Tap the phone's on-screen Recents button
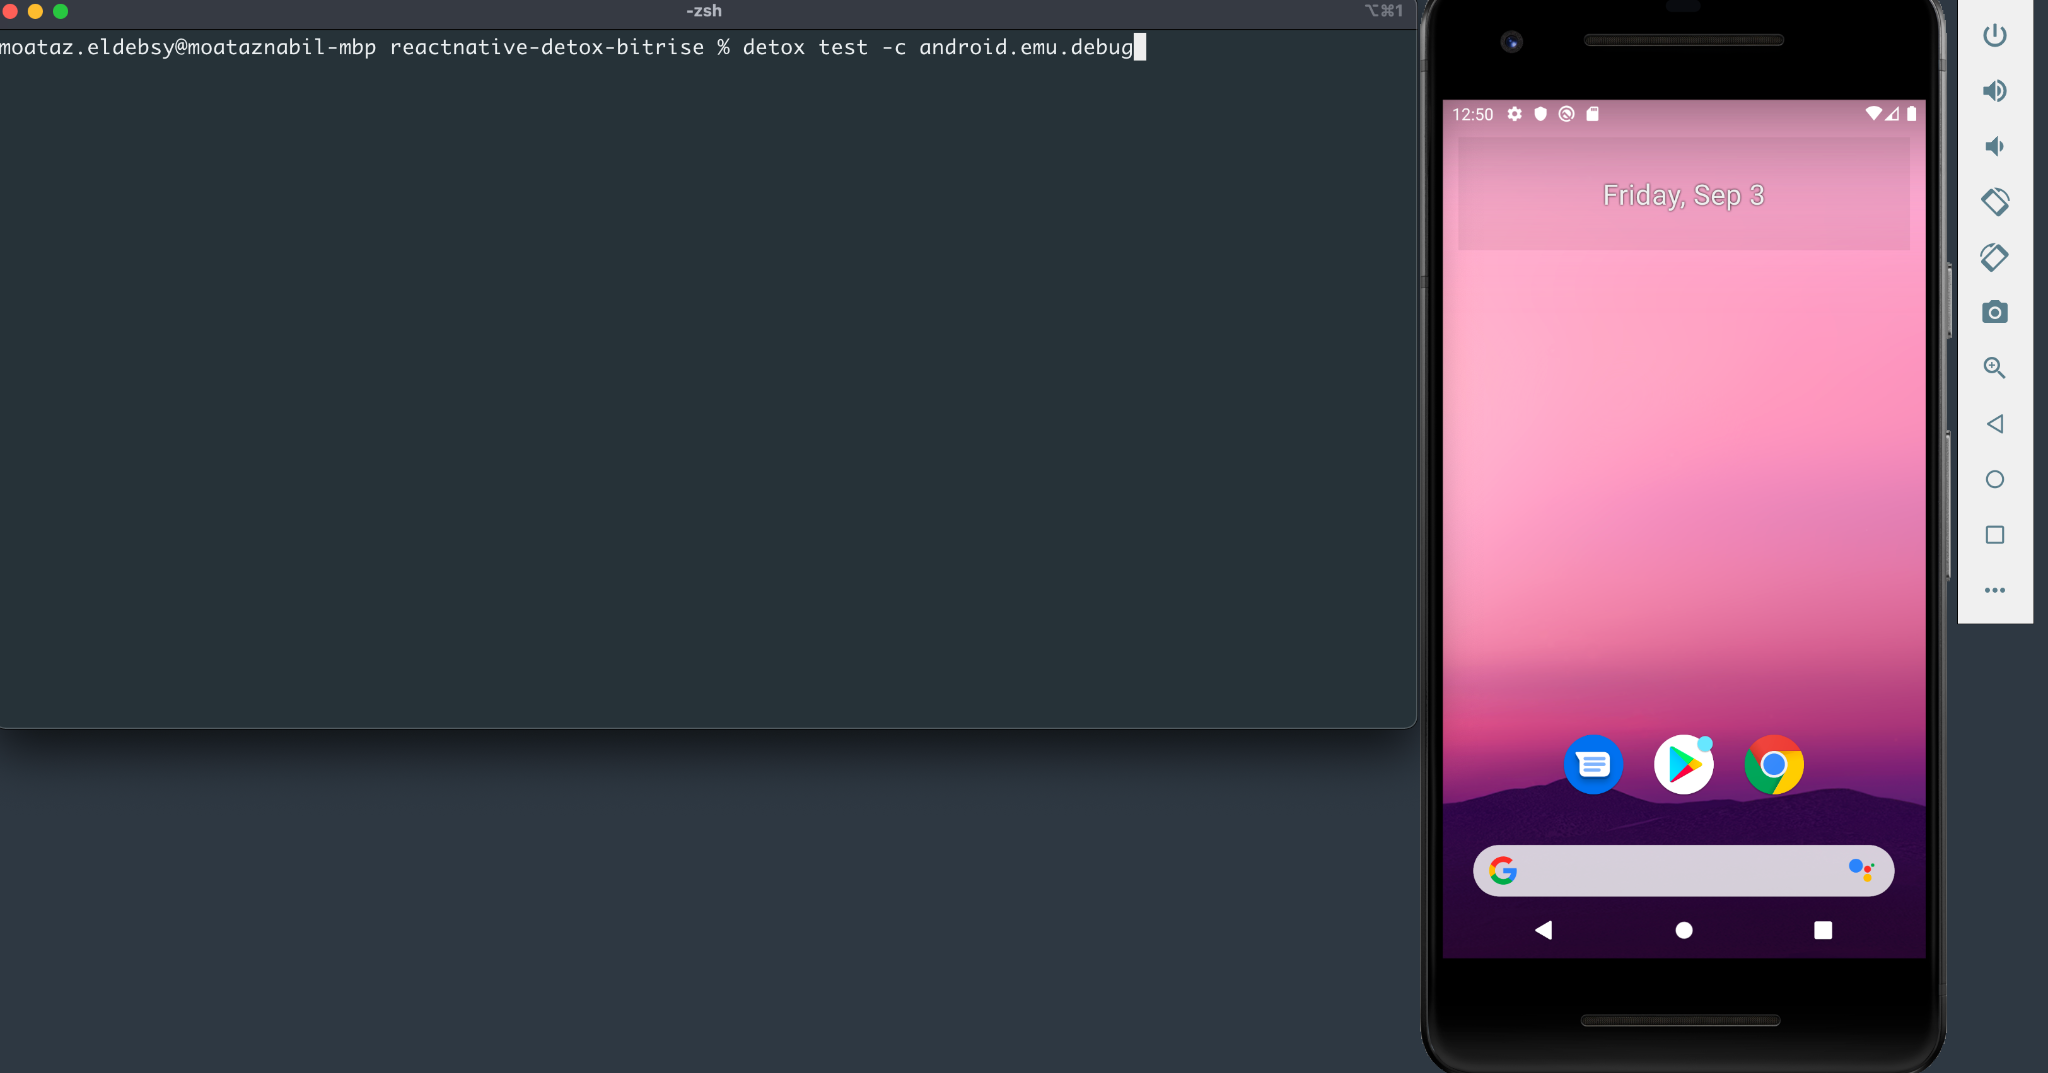 [1823, 930]
